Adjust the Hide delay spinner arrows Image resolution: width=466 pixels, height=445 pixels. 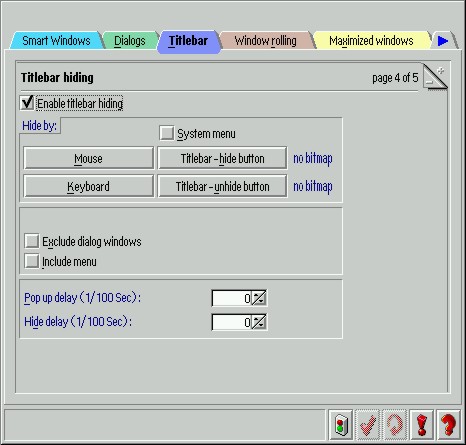pos(259,322)
